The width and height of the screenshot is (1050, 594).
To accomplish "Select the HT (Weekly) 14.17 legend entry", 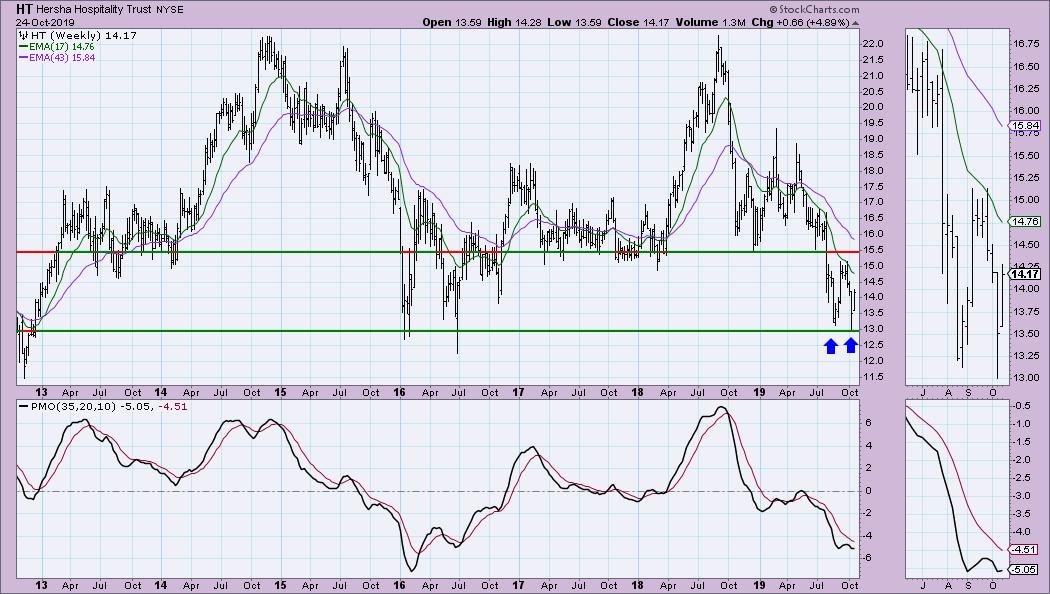I will [x=83, y=35].
